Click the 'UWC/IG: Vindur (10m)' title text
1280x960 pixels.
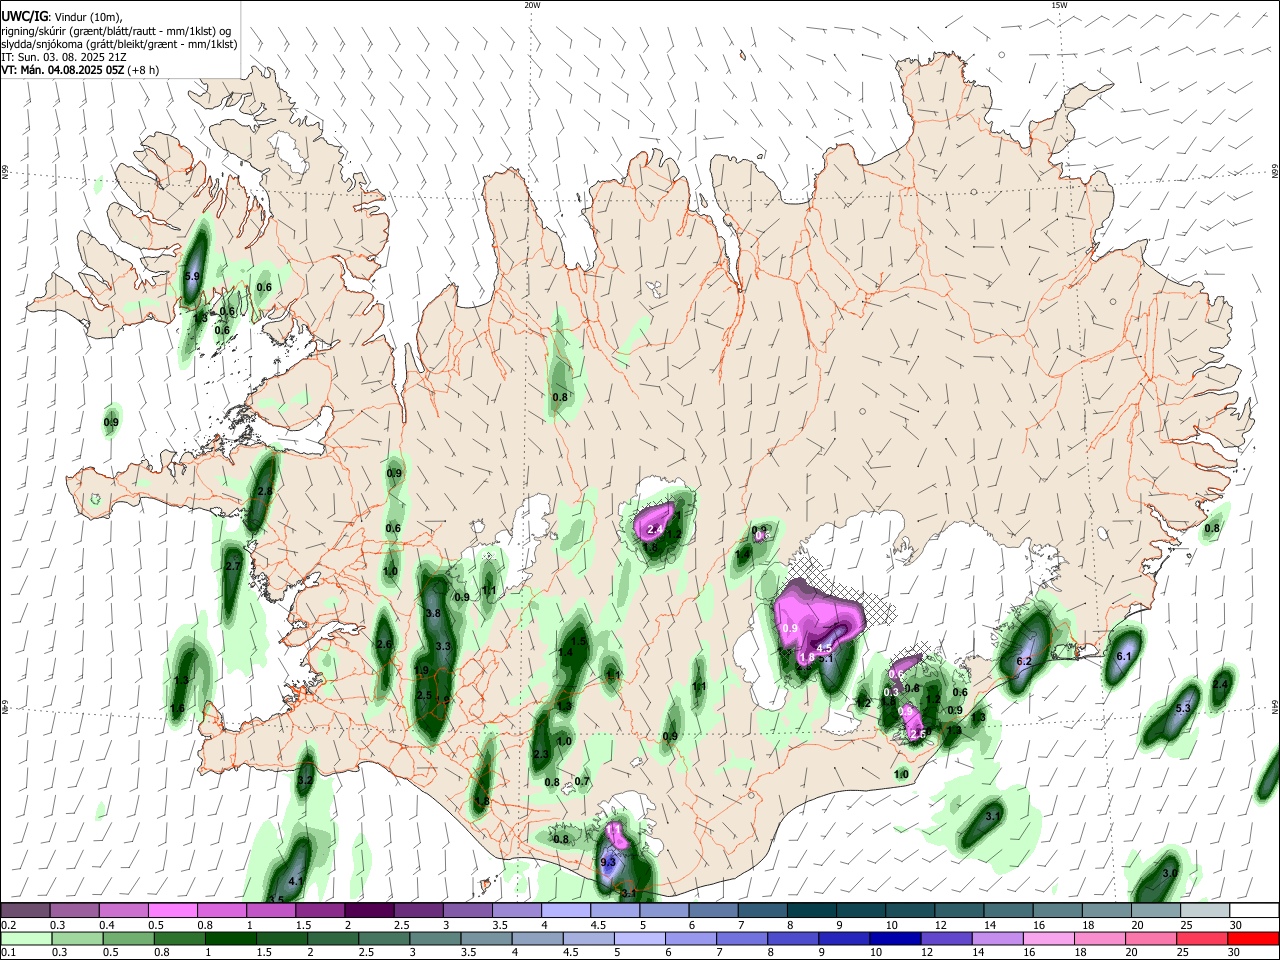click(x=62, y=16)
